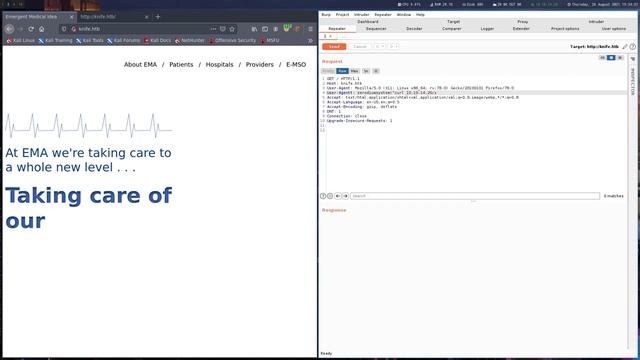Save page to Pocket icon

click(222, 29)
